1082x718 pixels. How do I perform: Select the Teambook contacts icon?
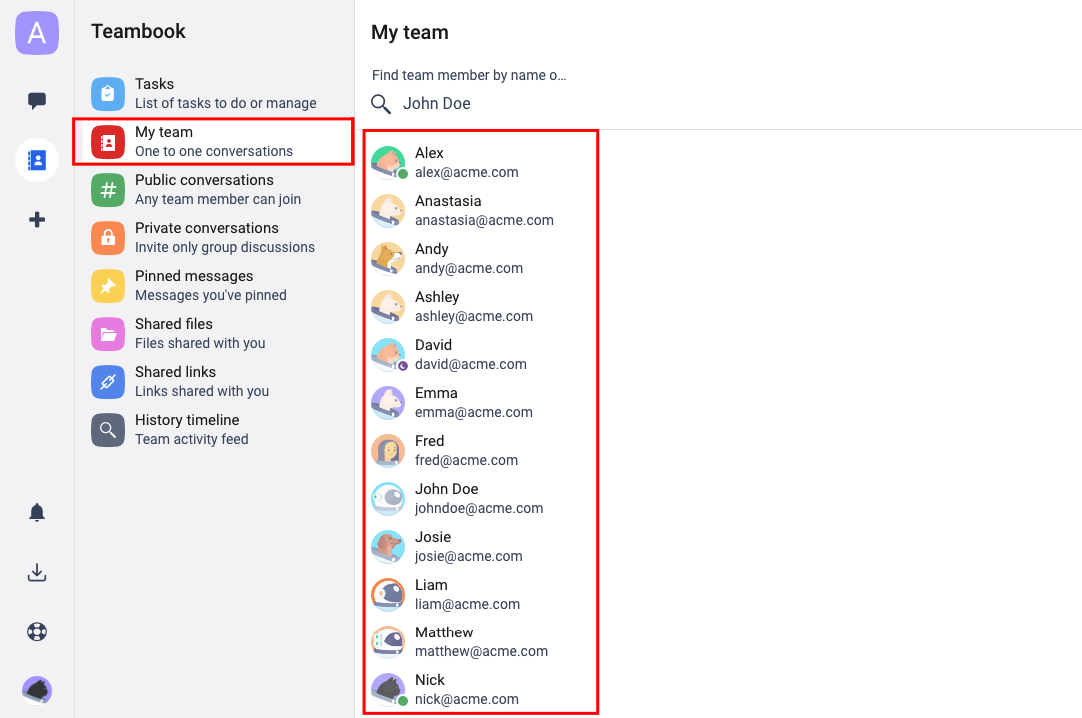click(37, 160)
